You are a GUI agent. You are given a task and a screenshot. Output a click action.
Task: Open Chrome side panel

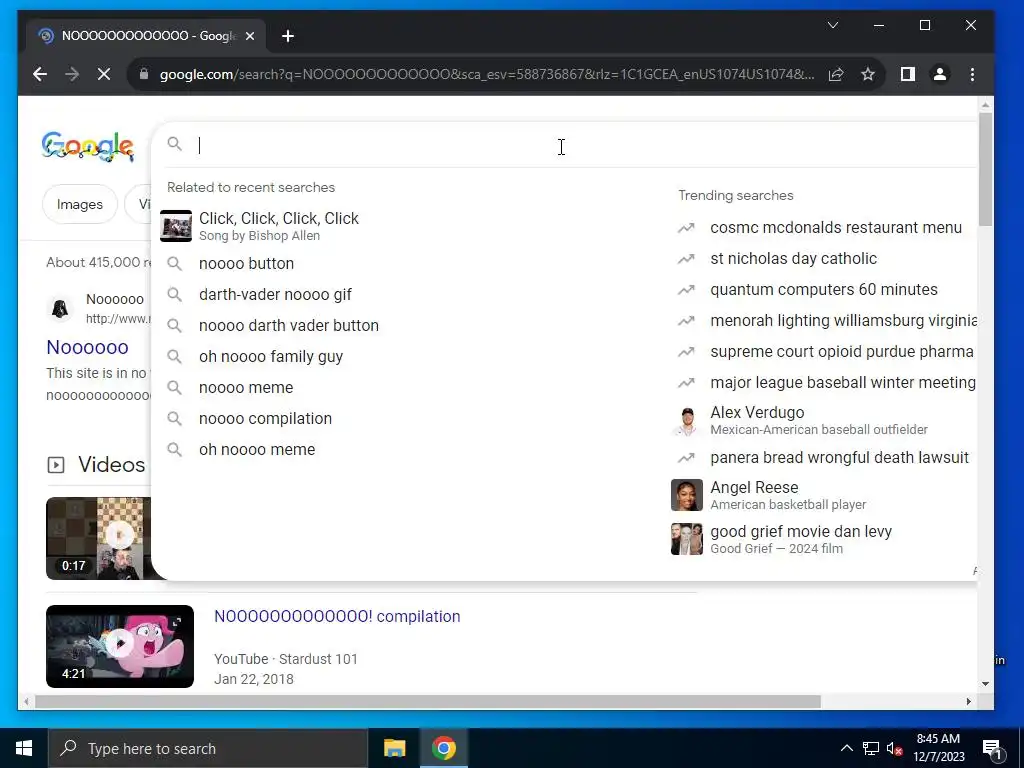coord(908,74)
